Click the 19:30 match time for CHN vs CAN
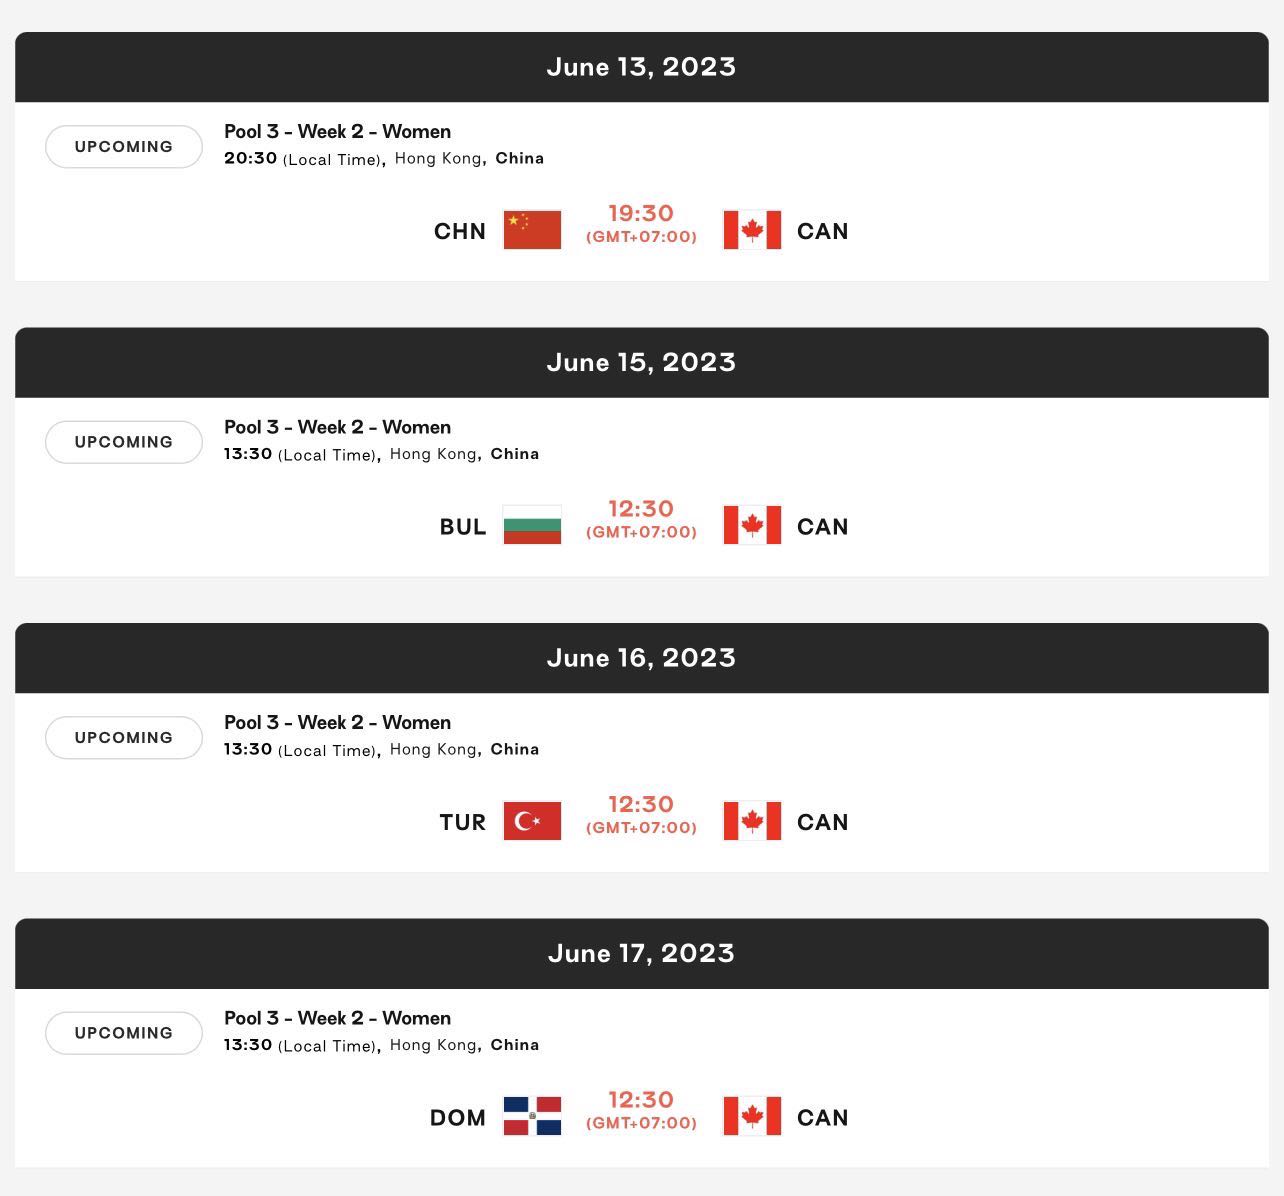The height and width of the screenshot is (1196, 1284). 641,213
